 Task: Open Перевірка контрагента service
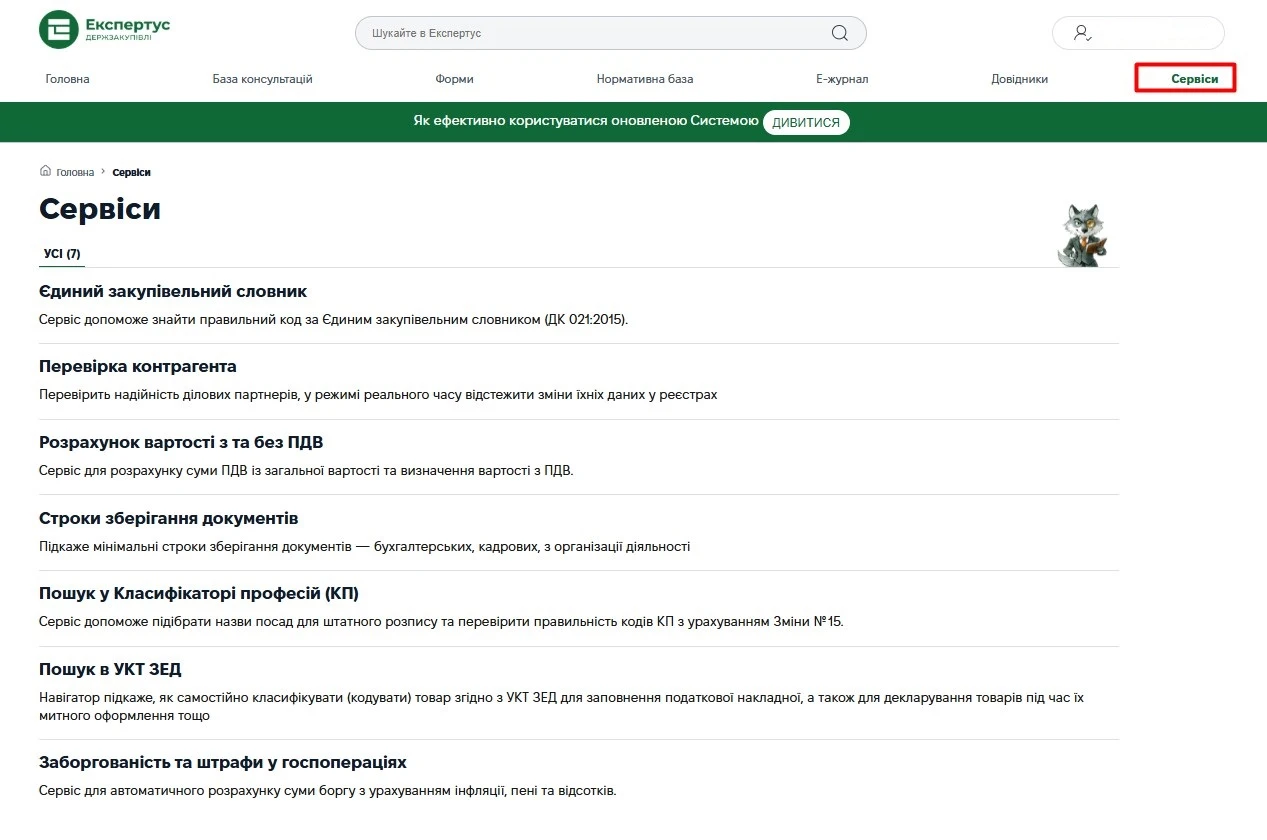tap(138, 367)
